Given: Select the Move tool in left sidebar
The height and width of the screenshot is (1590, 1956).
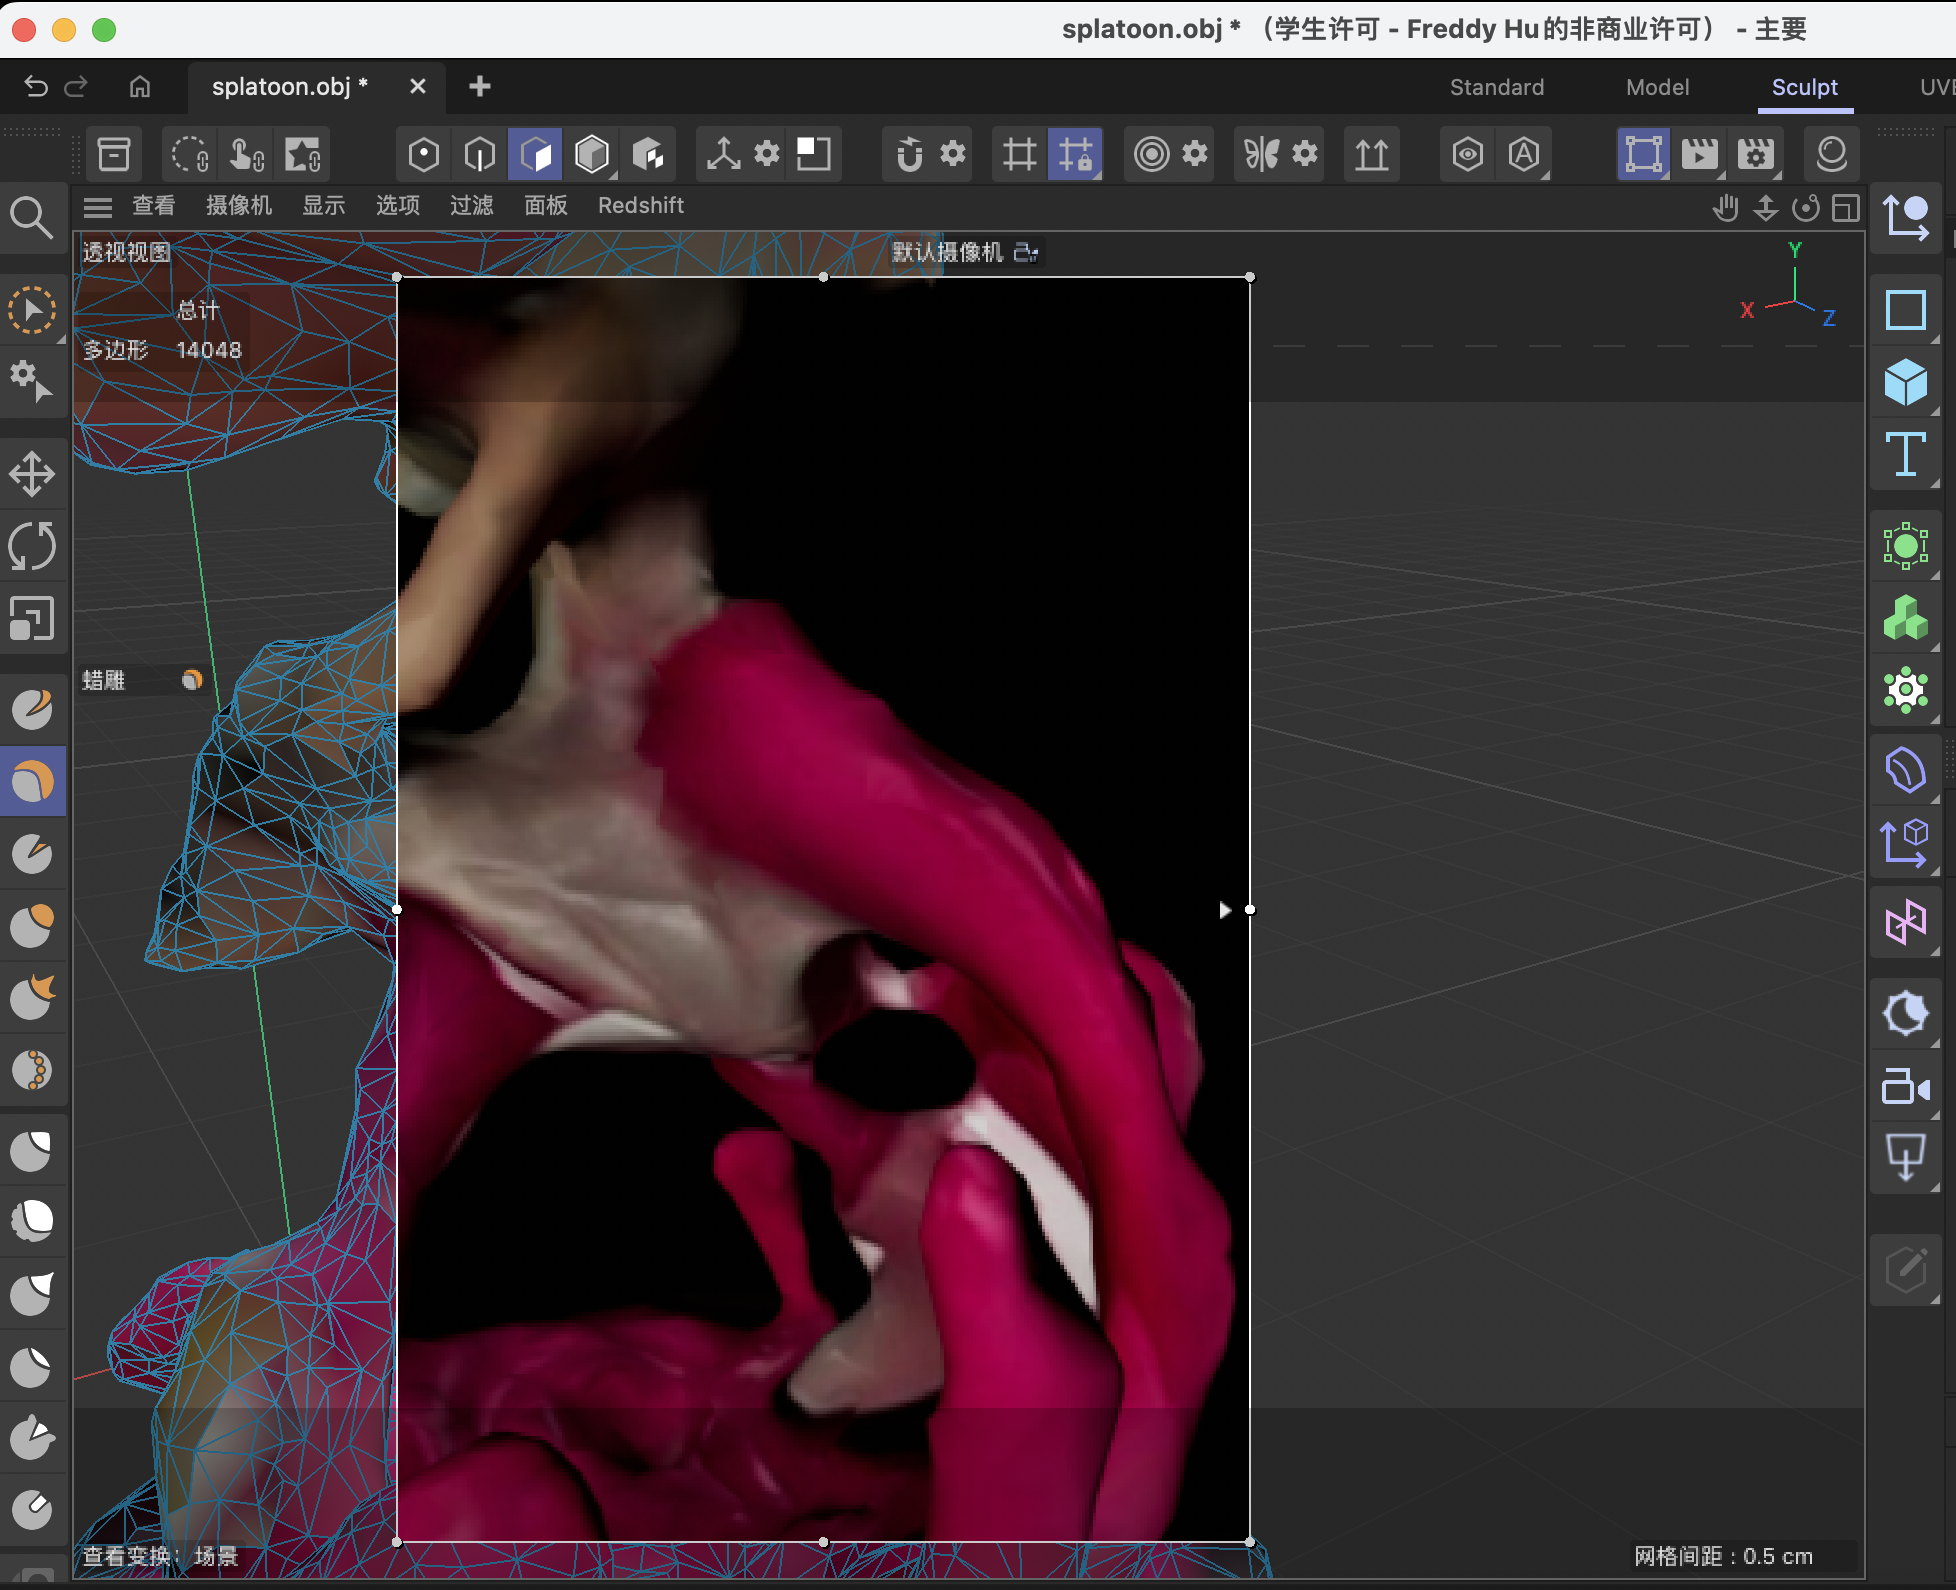Looking at the screenshot, I should [32, 474].
